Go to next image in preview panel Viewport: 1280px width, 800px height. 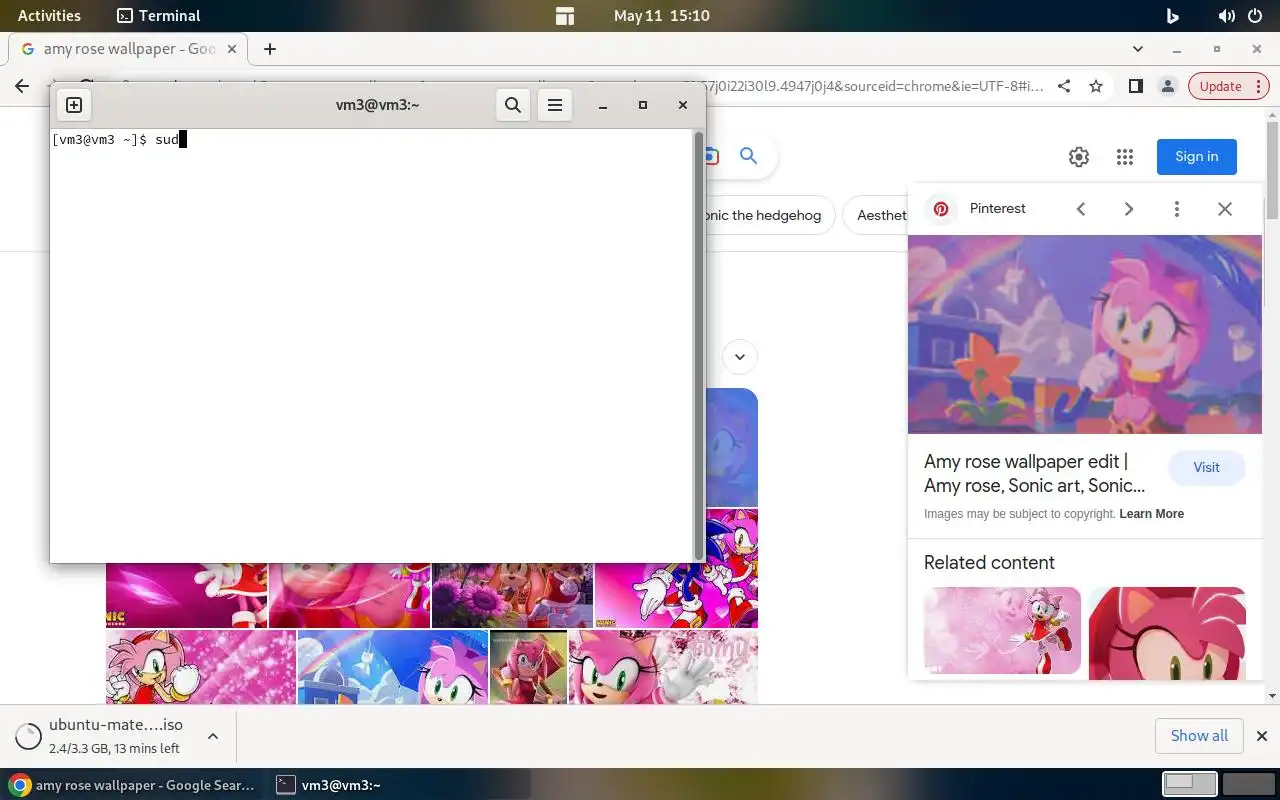point(1129,209)
